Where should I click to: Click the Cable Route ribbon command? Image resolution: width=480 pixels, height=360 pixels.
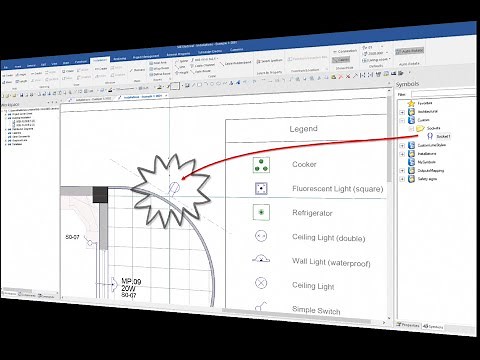point(201,71)
